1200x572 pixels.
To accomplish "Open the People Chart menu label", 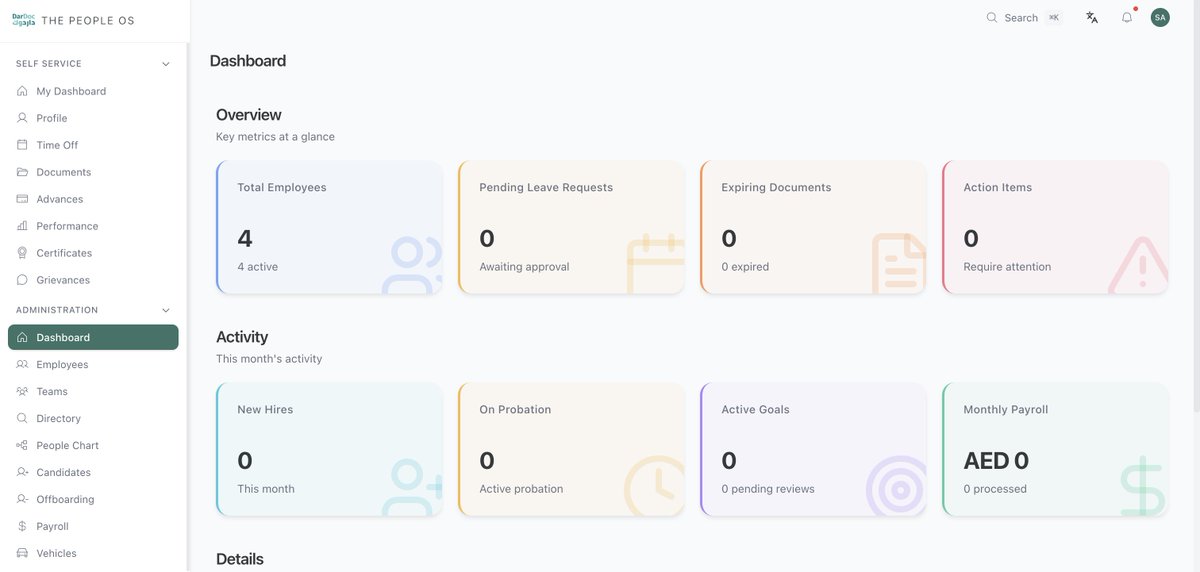I will point(68,446).
